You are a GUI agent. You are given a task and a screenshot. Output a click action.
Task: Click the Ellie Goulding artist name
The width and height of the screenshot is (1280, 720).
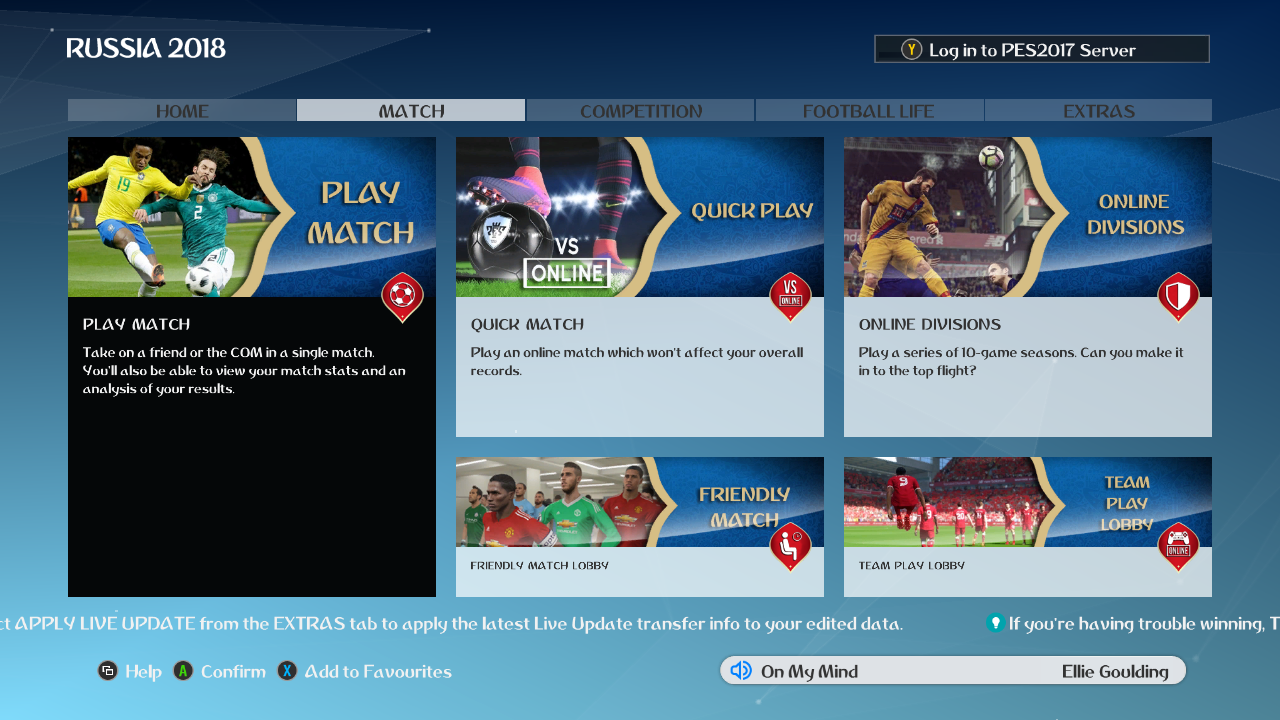coord(1115,672)
